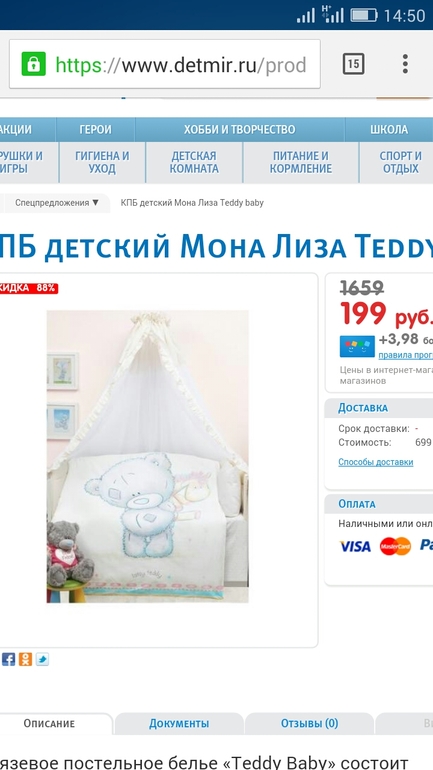Enlarge the Teddy baby bedding product photo
This screenshot has height=770, width=433.
tap(147, 456)
